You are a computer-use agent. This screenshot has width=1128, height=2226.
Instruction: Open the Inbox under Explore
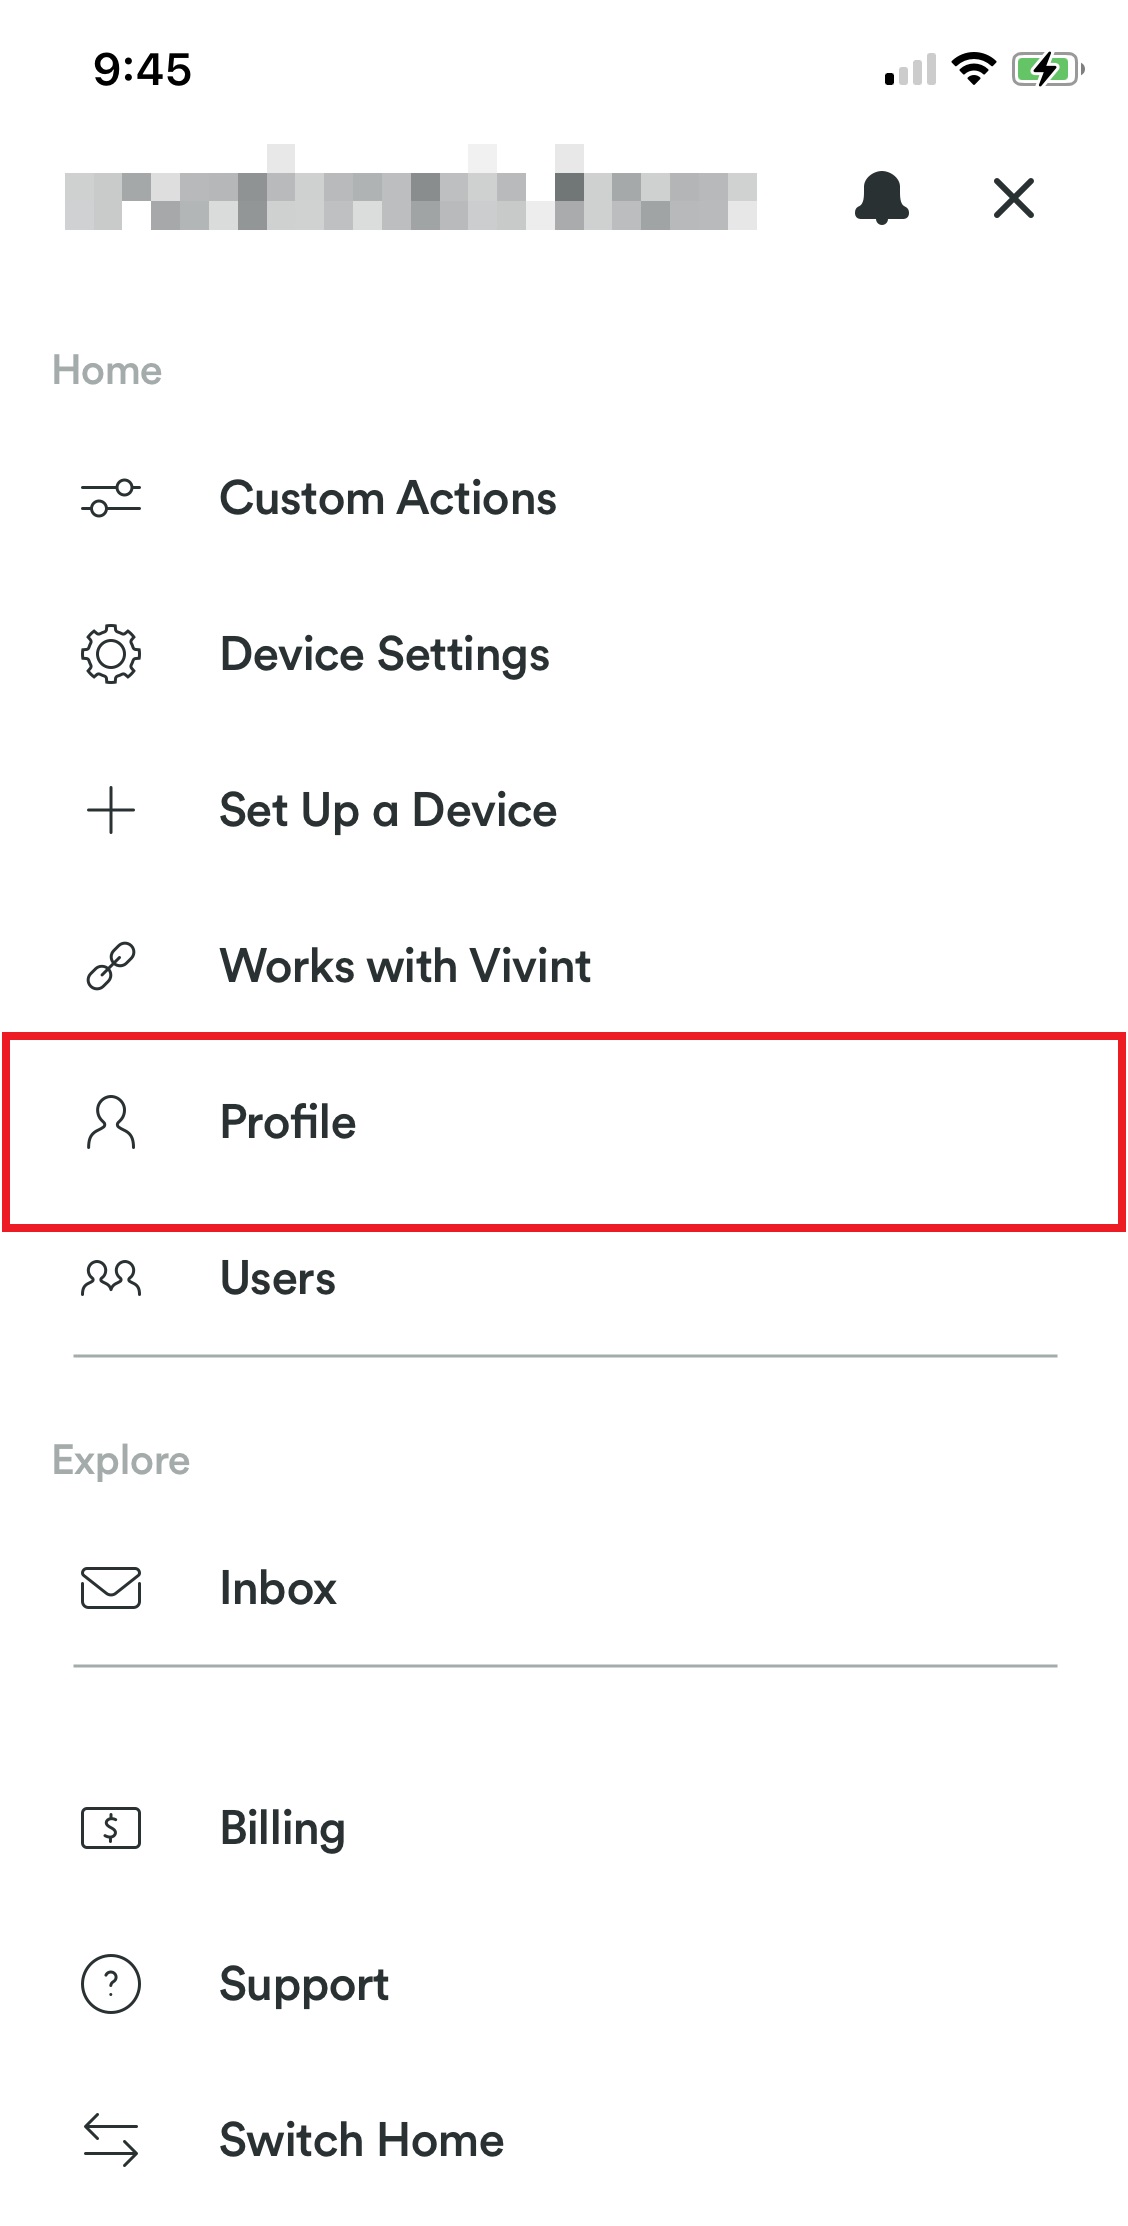[278, 1588]
